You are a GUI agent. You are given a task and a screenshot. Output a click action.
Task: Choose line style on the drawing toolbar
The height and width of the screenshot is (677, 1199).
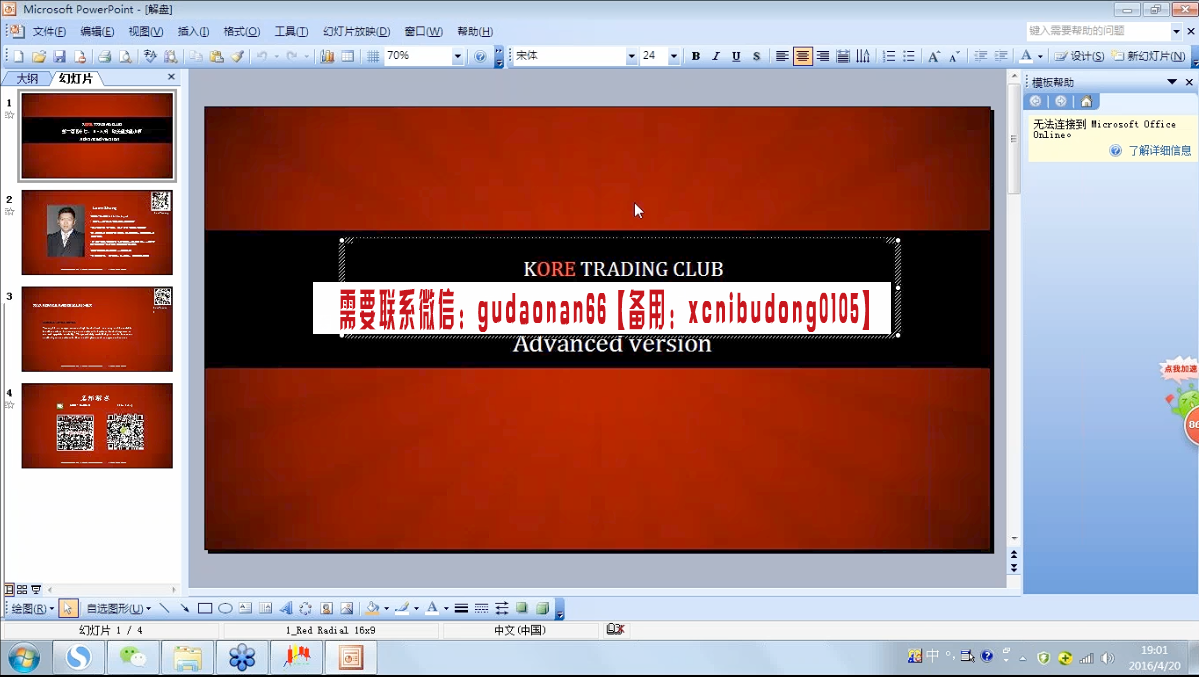(461, 608)
